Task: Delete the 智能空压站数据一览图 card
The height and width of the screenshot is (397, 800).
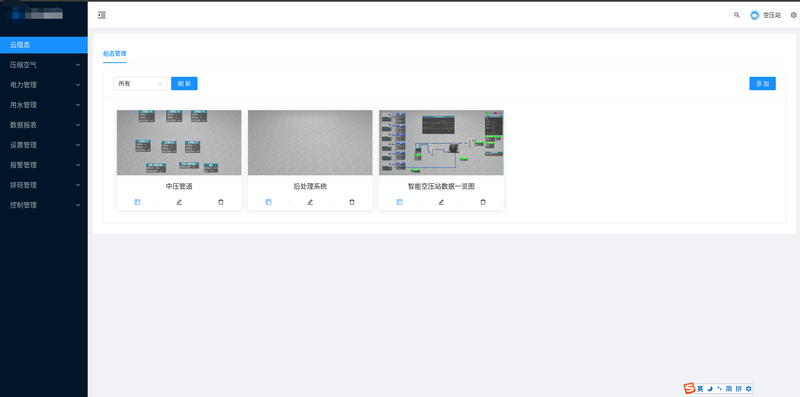Action: [483, 202]
